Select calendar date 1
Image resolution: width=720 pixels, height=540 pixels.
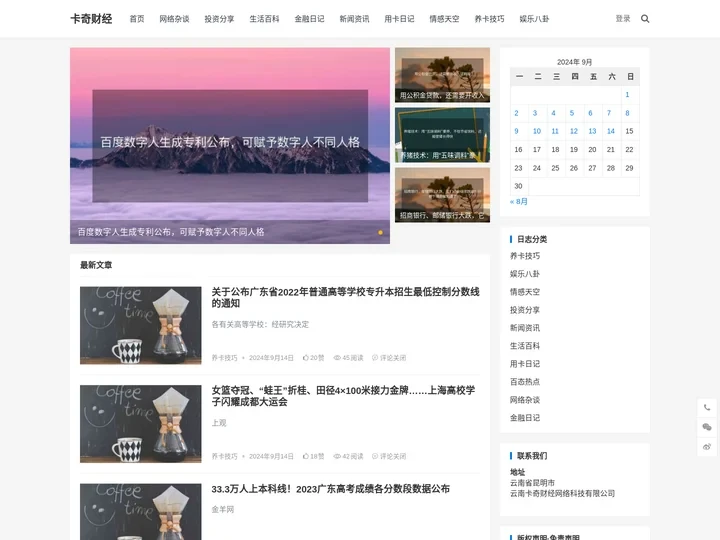coord(627,95)
